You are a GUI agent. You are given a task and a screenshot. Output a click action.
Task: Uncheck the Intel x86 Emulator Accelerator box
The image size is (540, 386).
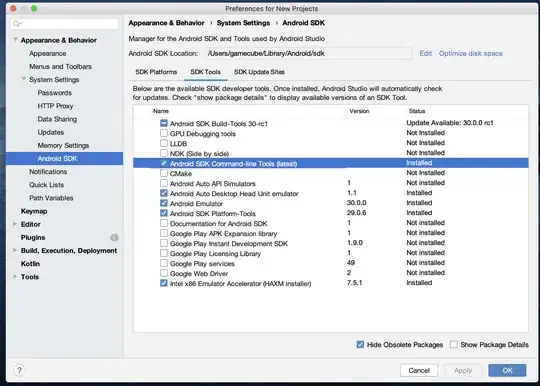point(164,283)
